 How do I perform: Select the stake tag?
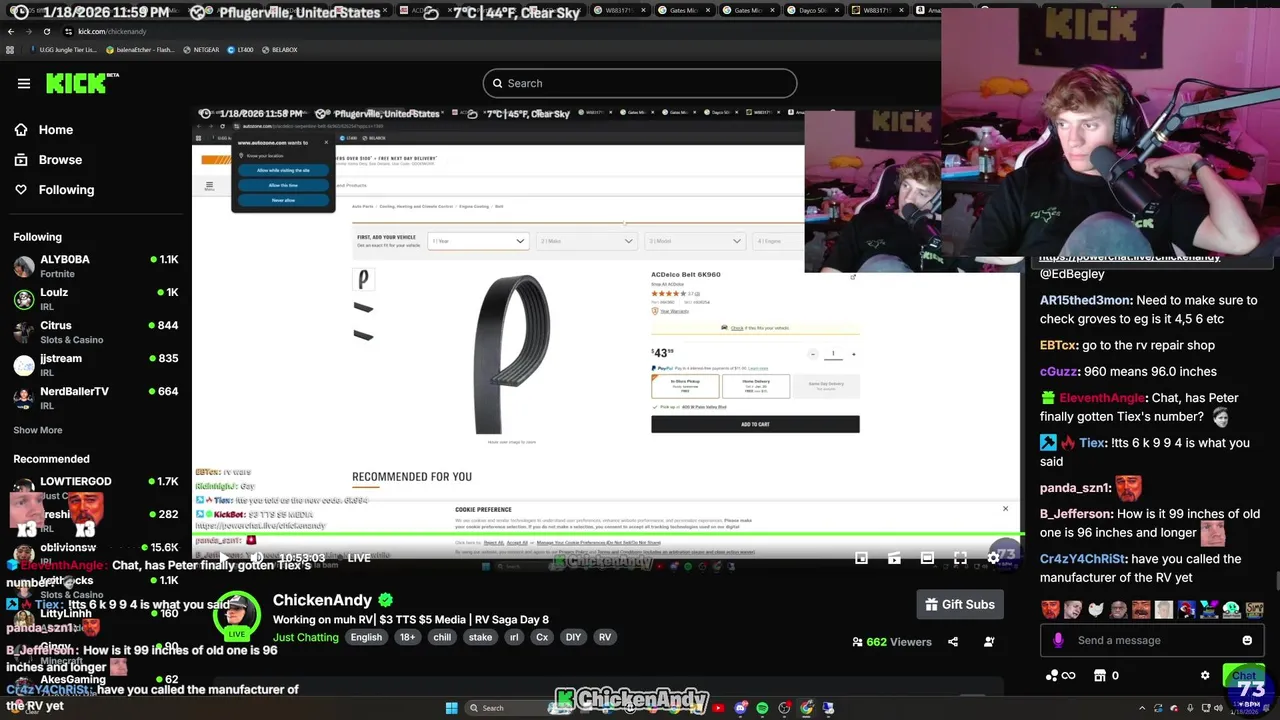coord(480,637)
